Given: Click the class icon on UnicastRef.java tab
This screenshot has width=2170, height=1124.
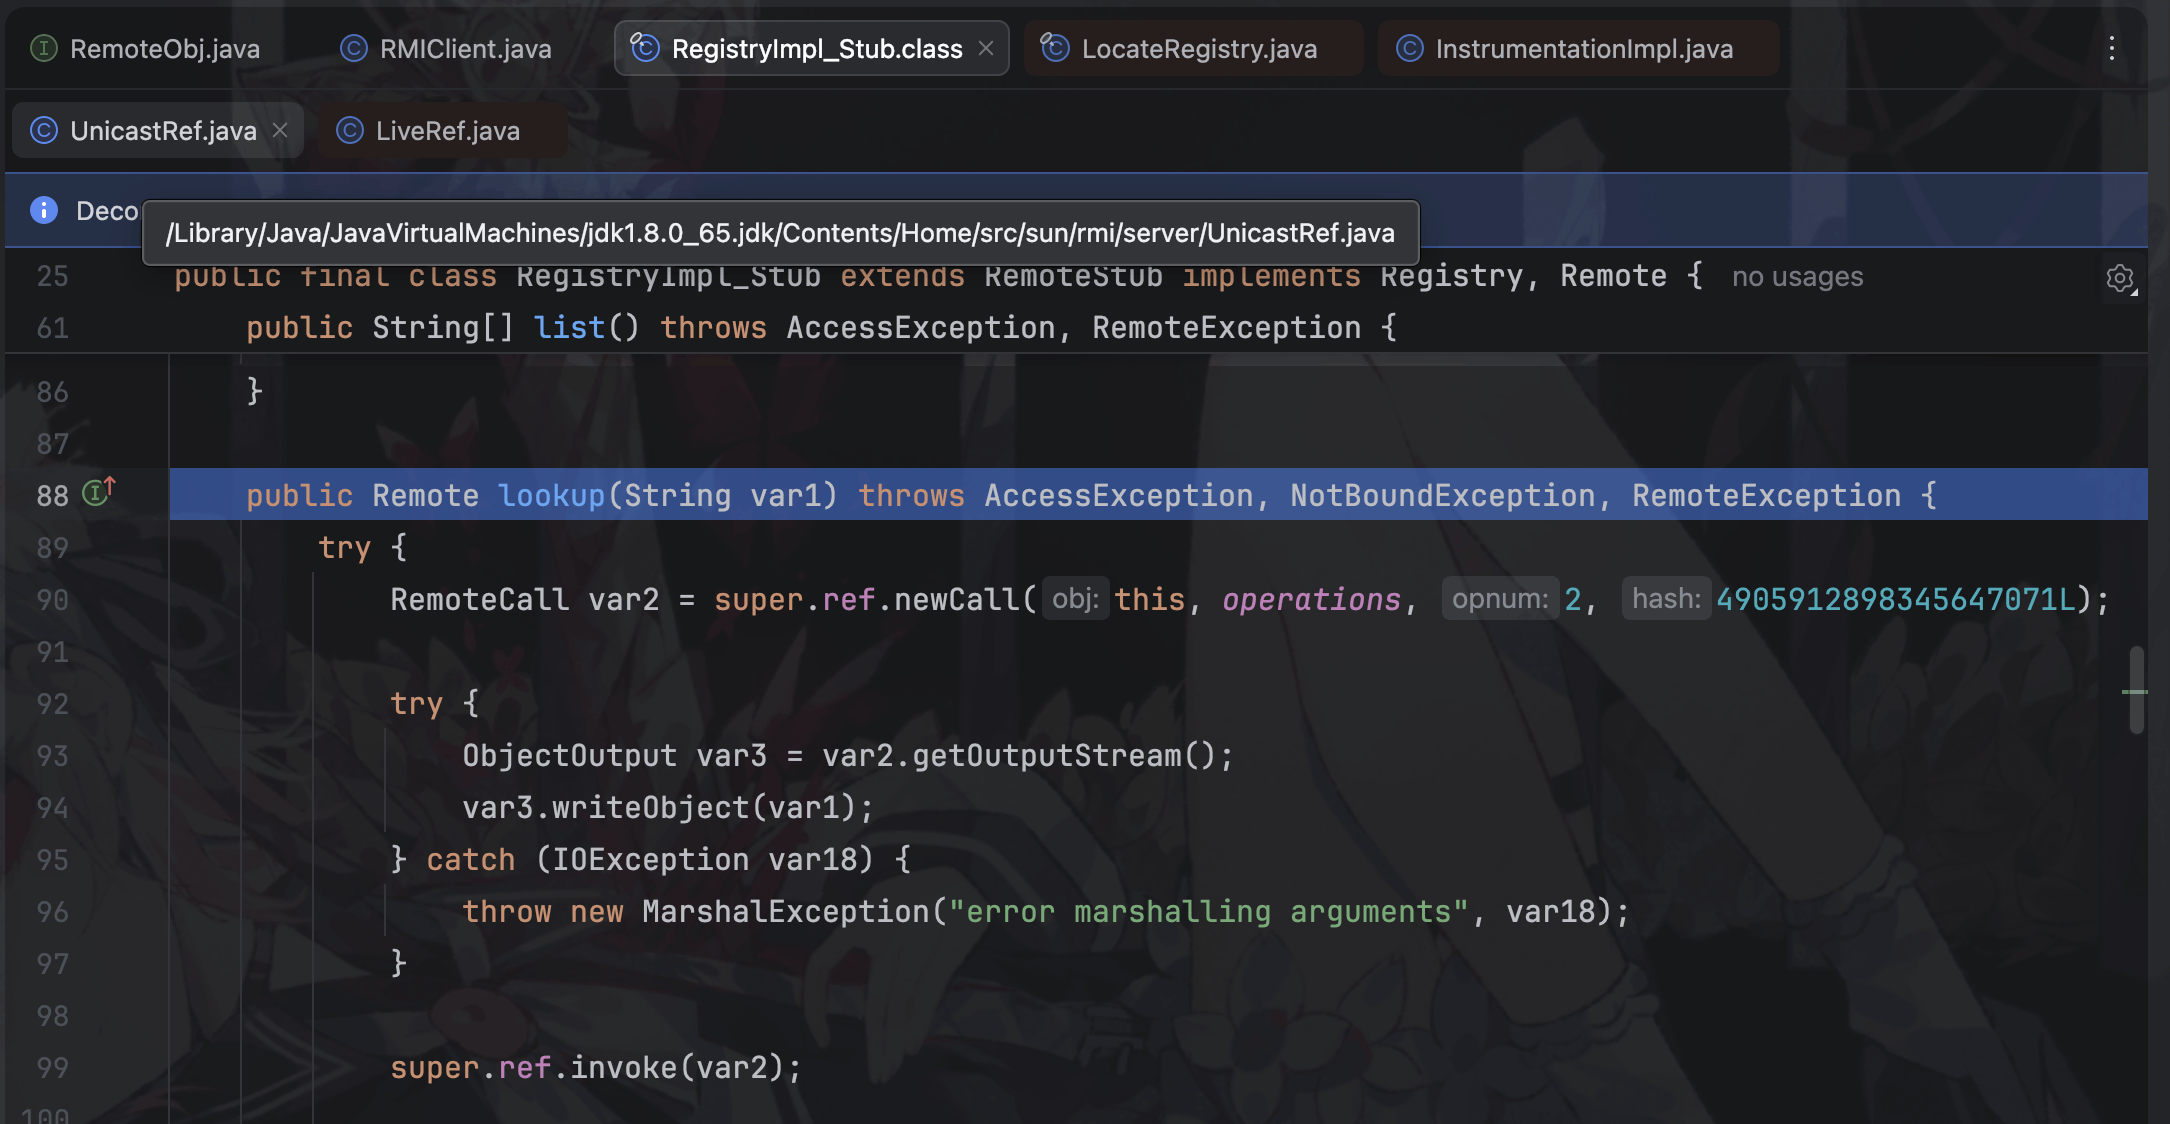Looking at the screenshot, I should click(43, 130).
